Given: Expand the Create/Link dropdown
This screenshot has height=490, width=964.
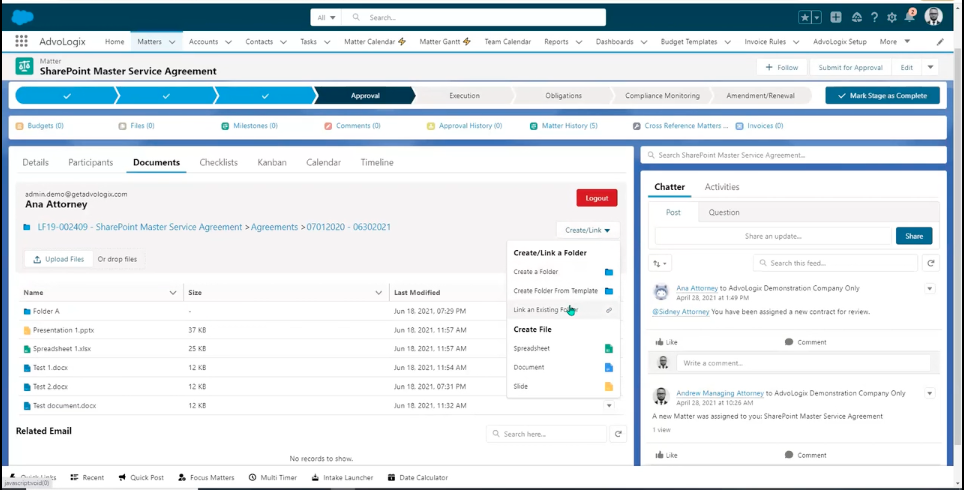Looking at the screenshot, I should (x=586, y=230).
